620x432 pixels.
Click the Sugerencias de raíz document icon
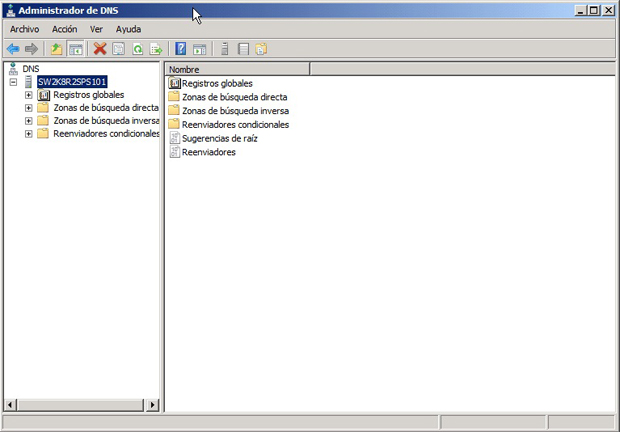(174, 138)
